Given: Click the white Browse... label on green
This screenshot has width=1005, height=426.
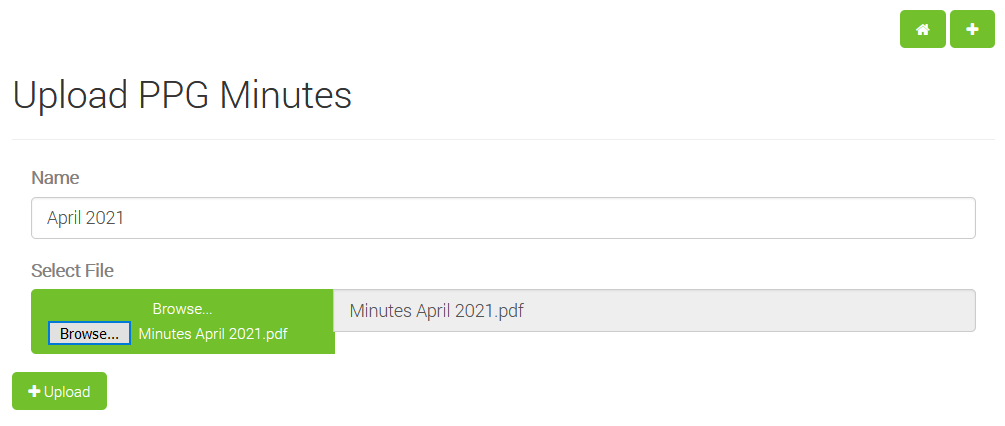Looking at the screenshot, I should [182, 309].
